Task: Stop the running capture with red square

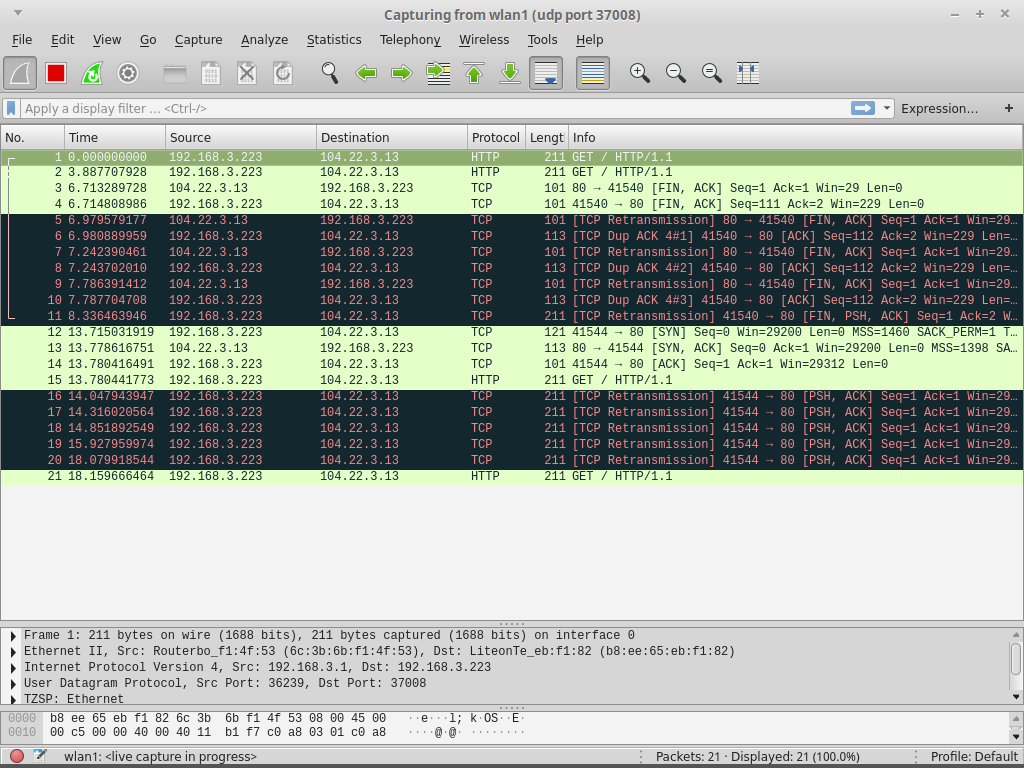Action: 56,72
